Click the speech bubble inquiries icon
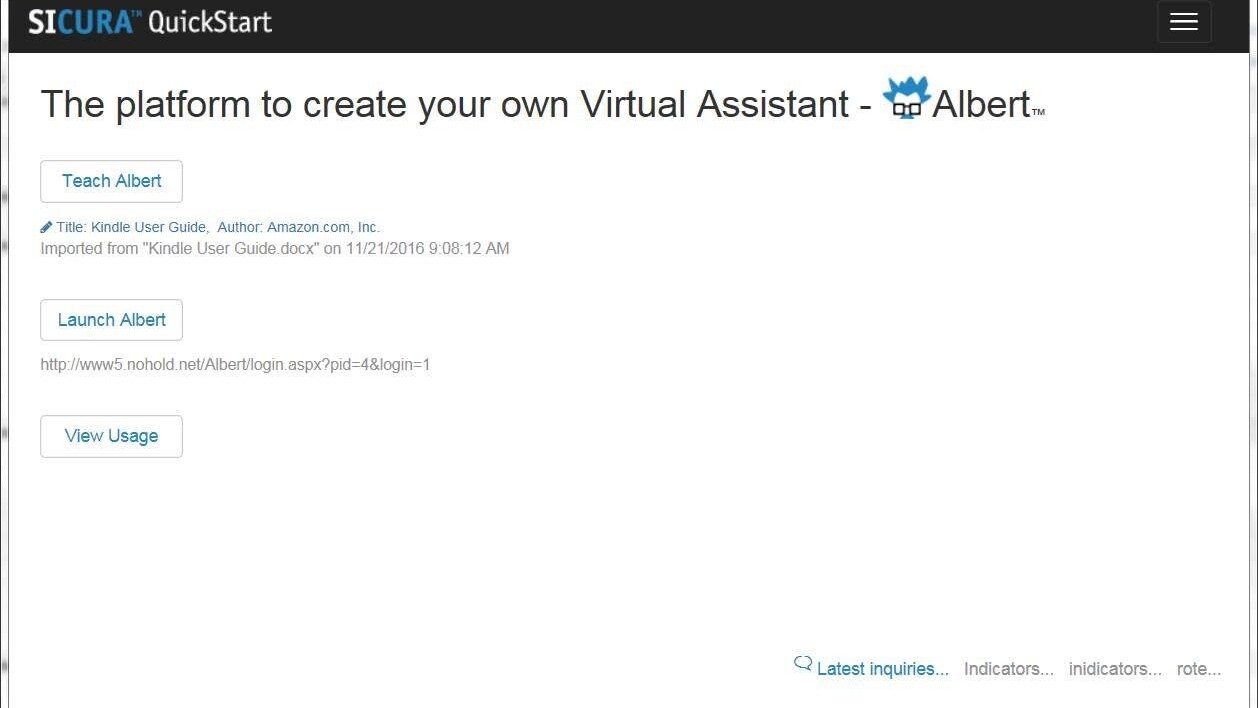The width and height of the screenshot is (1258, 708). point(802,663)
